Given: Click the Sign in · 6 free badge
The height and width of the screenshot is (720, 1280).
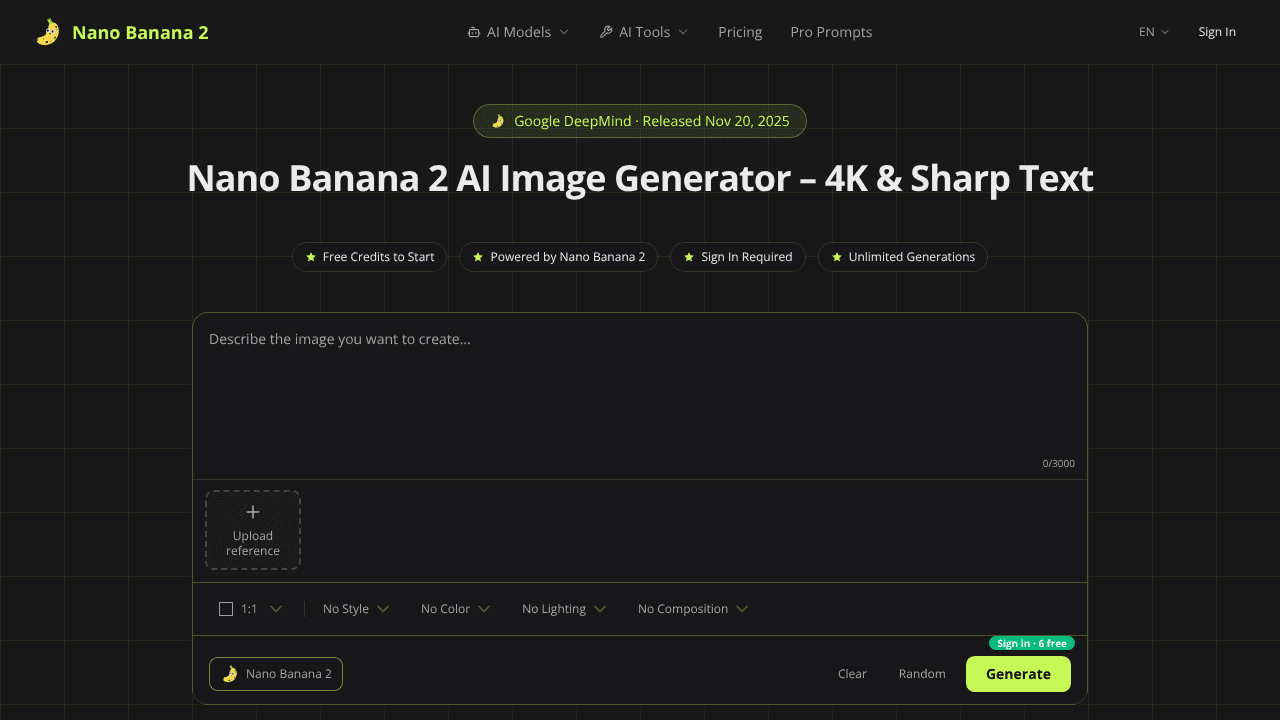Looking at the screenshot, I should tap(1032, 643).
